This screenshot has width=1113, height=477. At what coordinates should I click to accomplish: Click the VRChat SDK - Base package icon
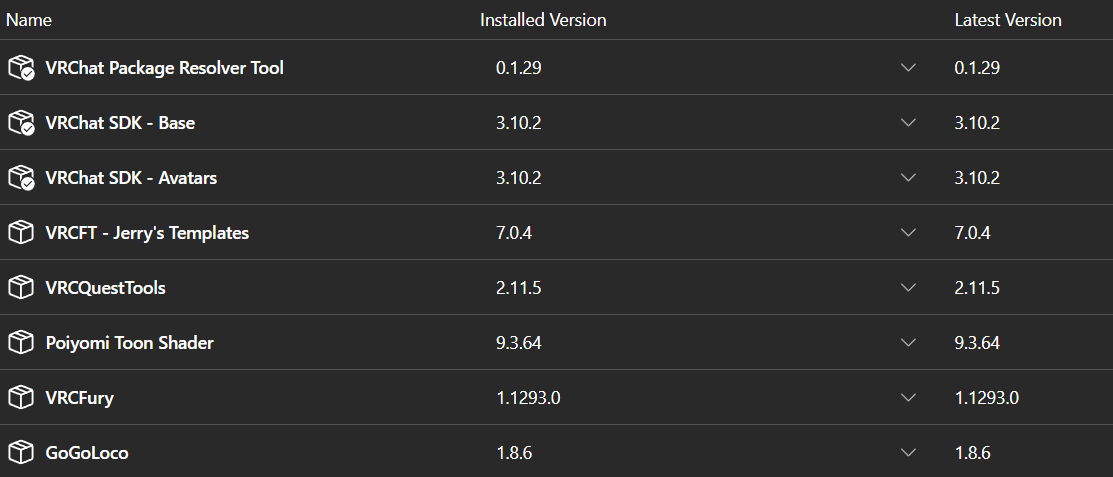21,123
